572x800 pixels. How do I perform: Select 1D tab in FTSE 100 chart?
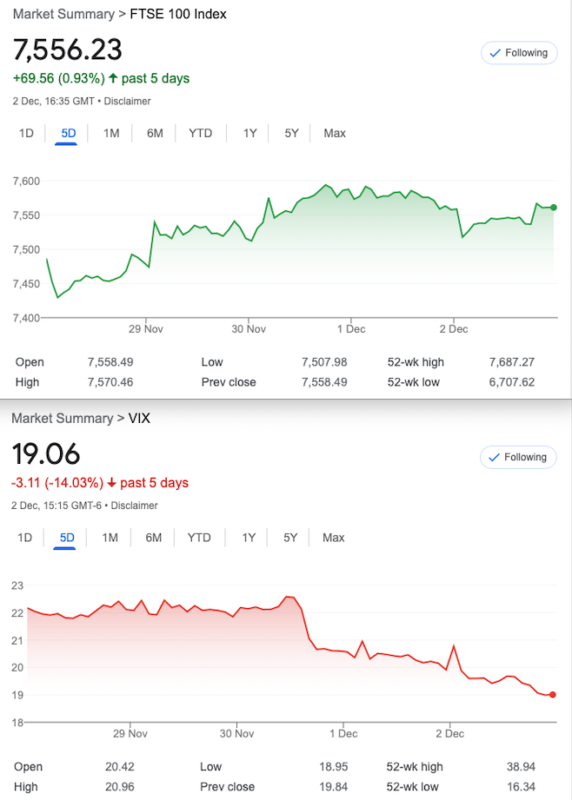(x=26, y=133)
